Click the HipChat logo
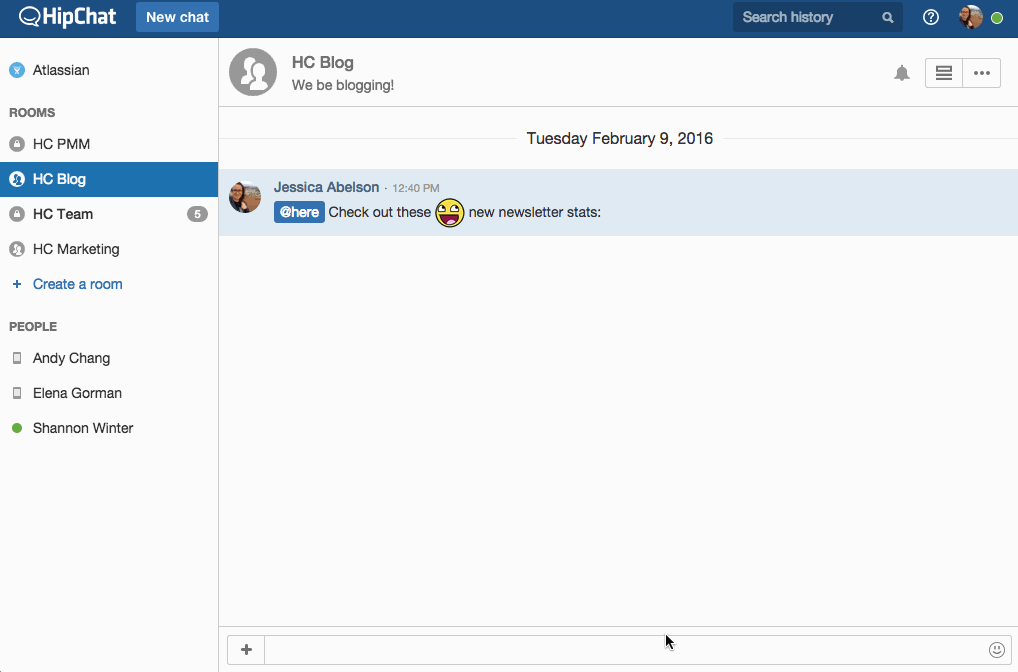Image resolution: width=1018 pixels, height=672 pixels. [68, 17]
